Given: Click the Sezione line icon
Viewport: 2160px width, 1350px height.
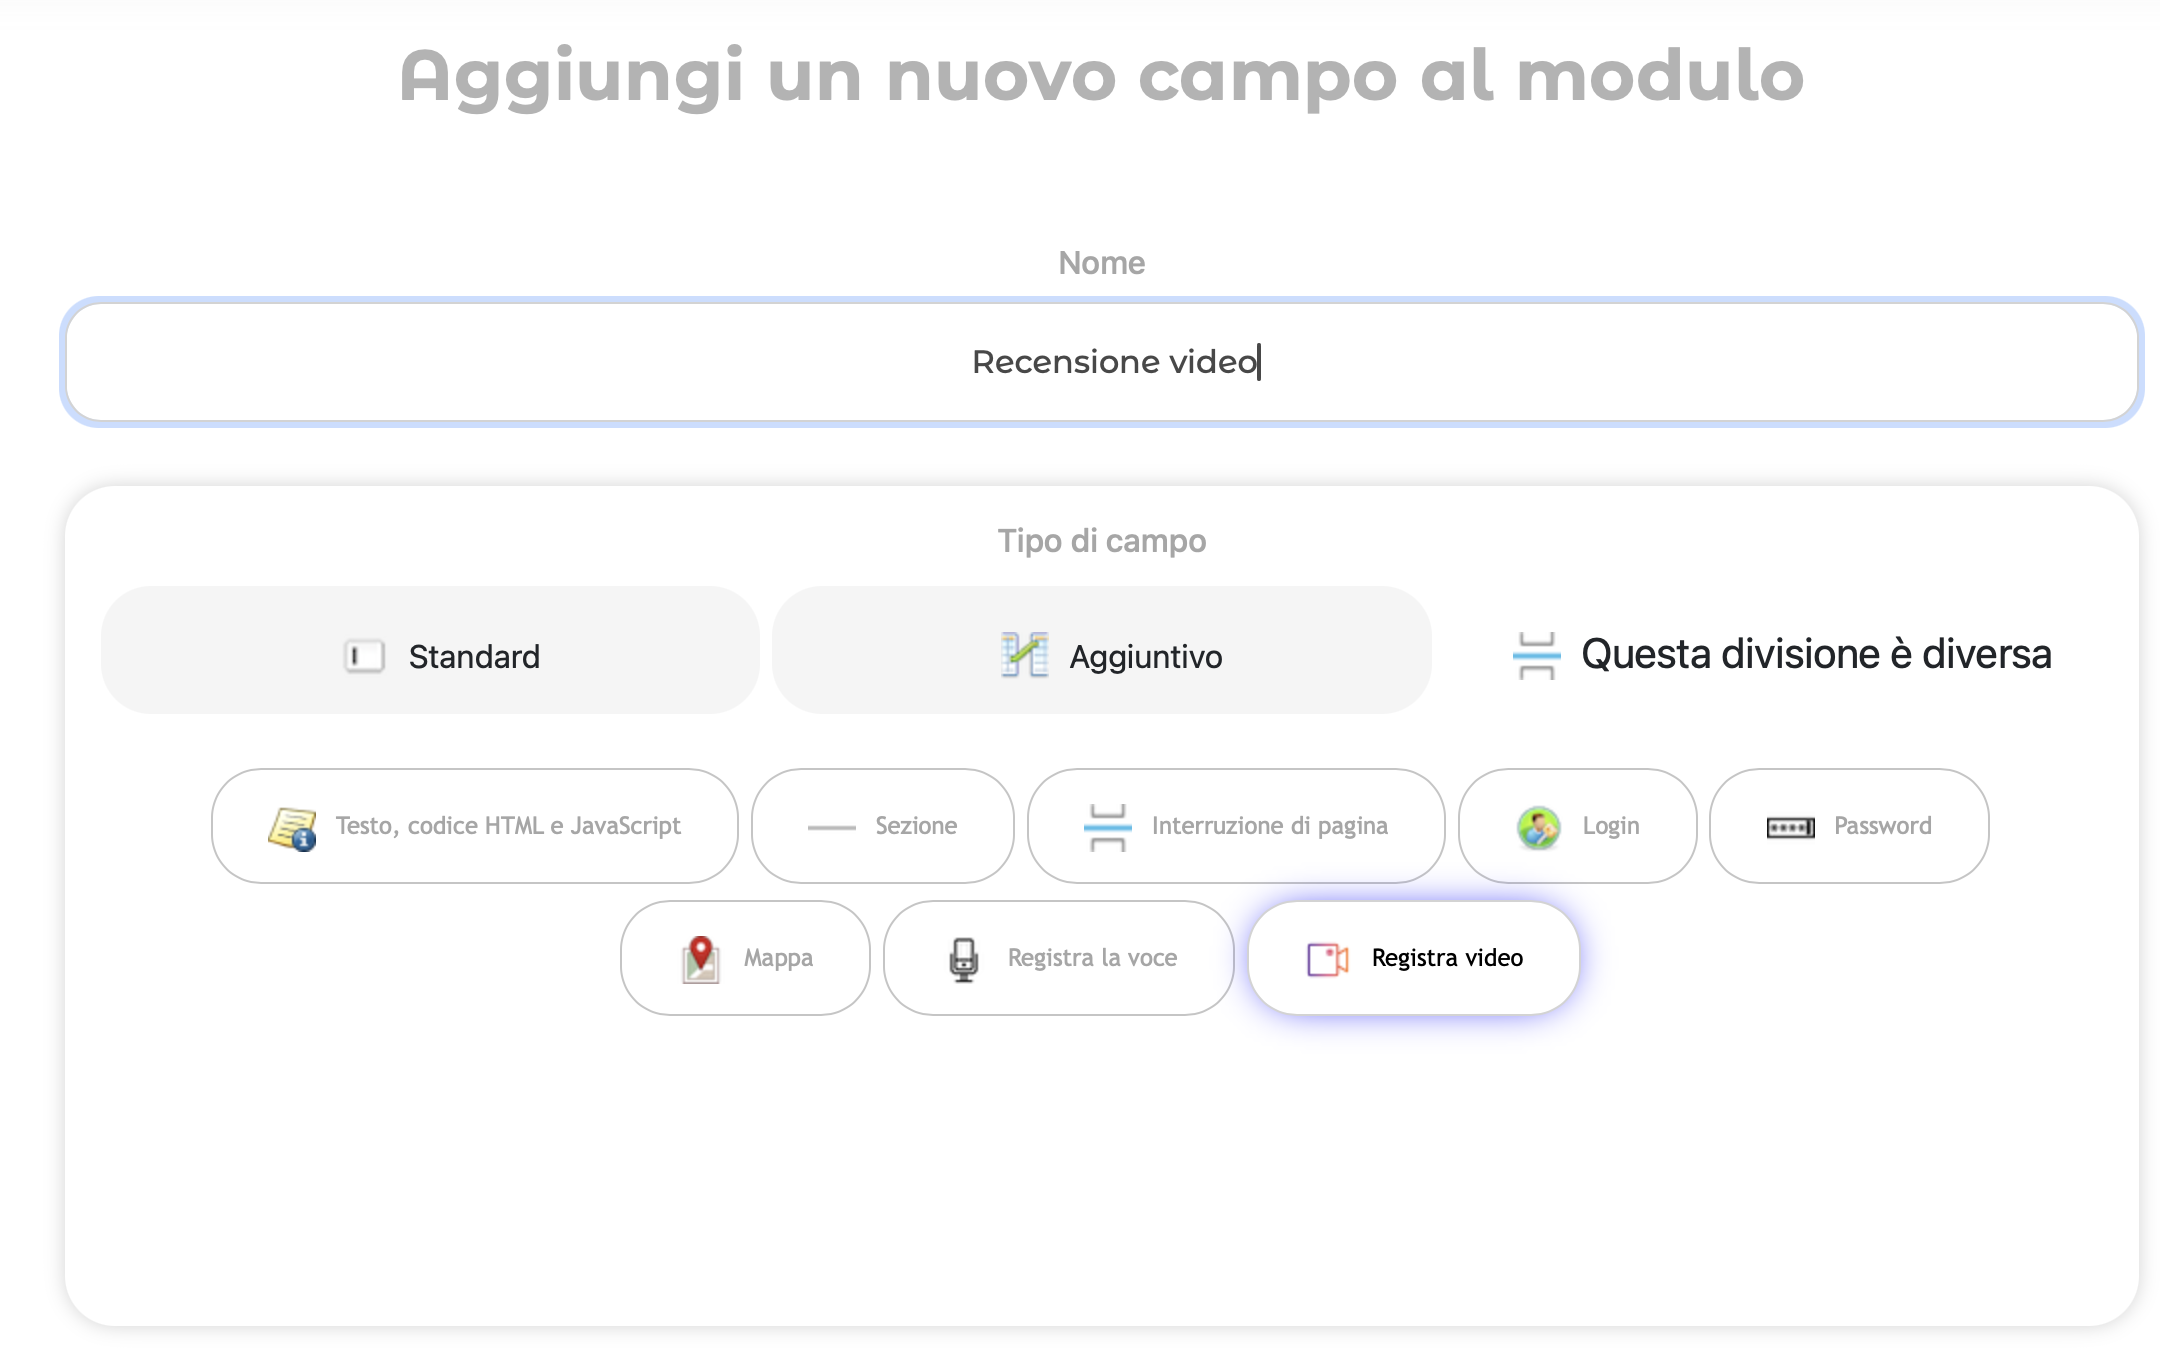Looking at the screenshot, I should (x=831, y=827).
